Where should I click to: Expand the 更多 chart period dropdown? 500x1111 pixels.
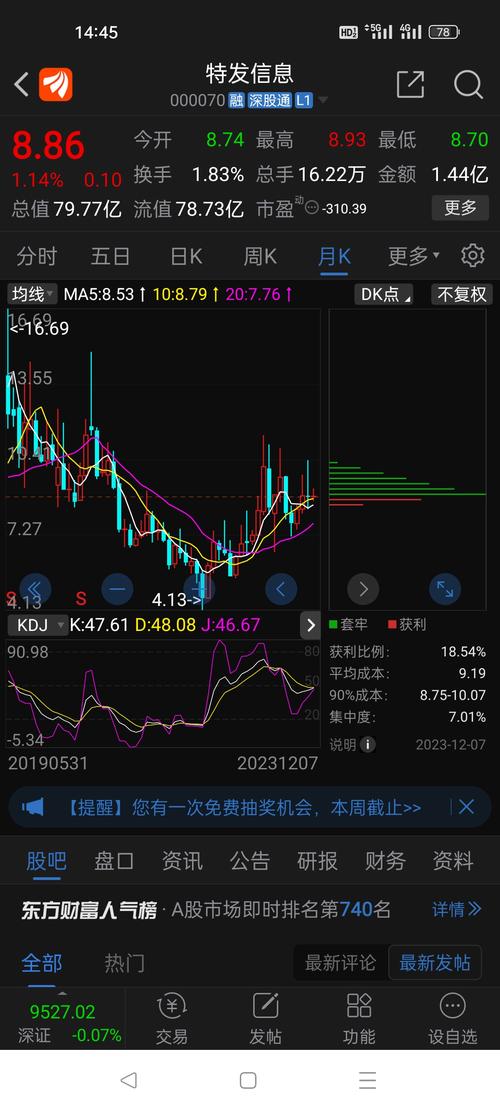(414, 256)
